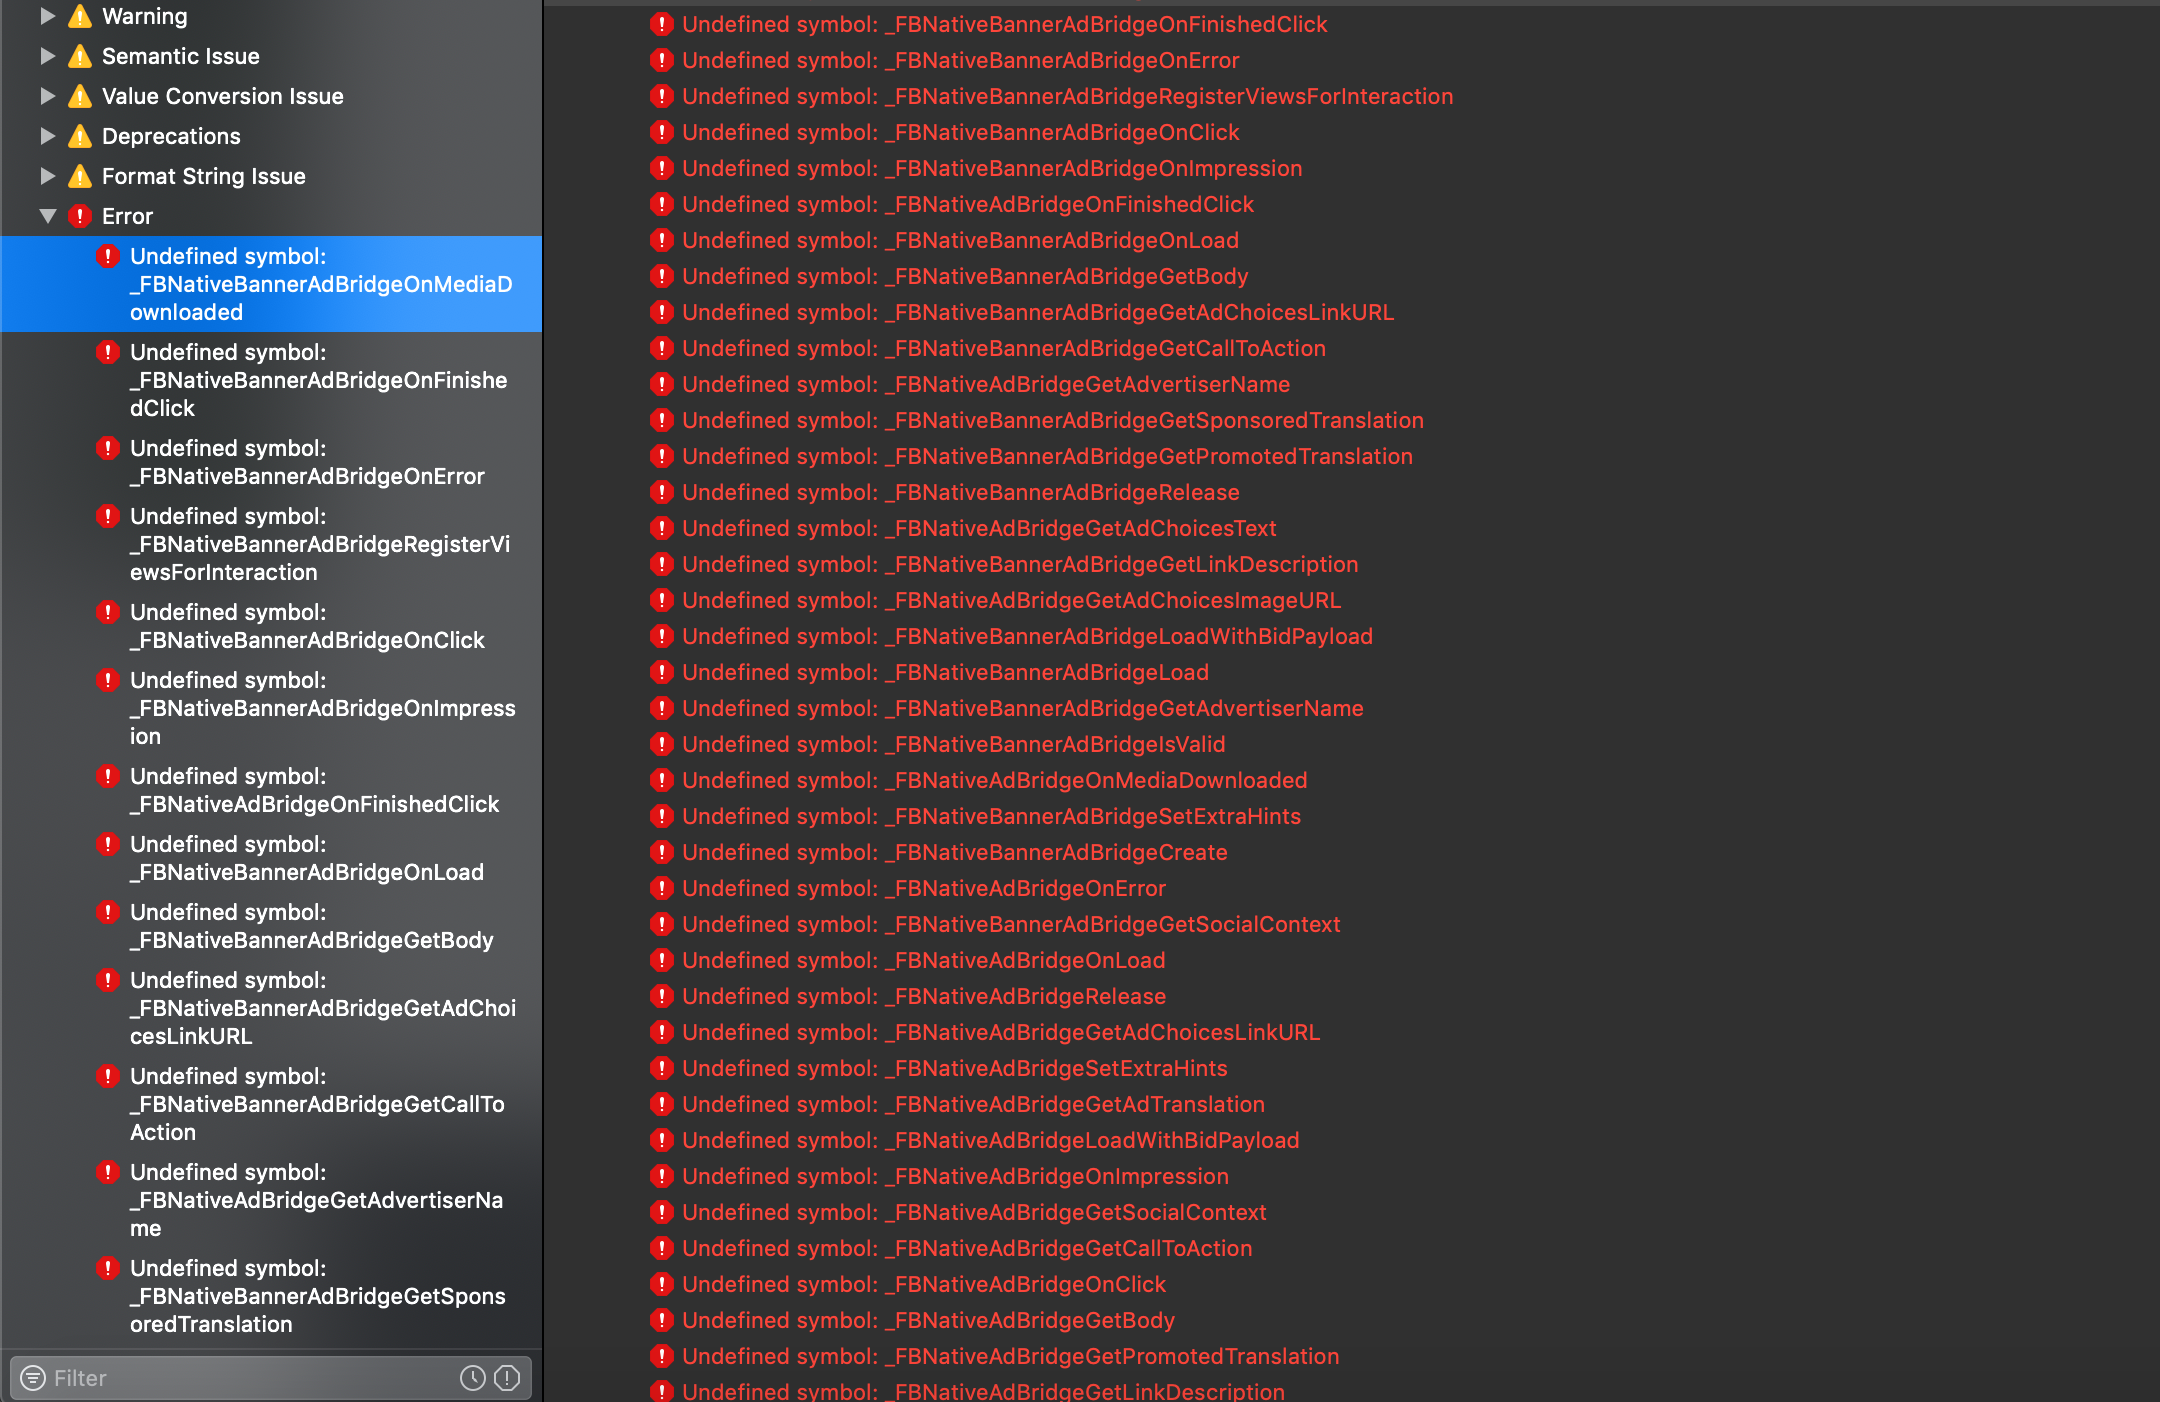This screenshot has height=1402, width=2160.
Task: Click the Format String Issue warning icon
Action: (80, 176)
